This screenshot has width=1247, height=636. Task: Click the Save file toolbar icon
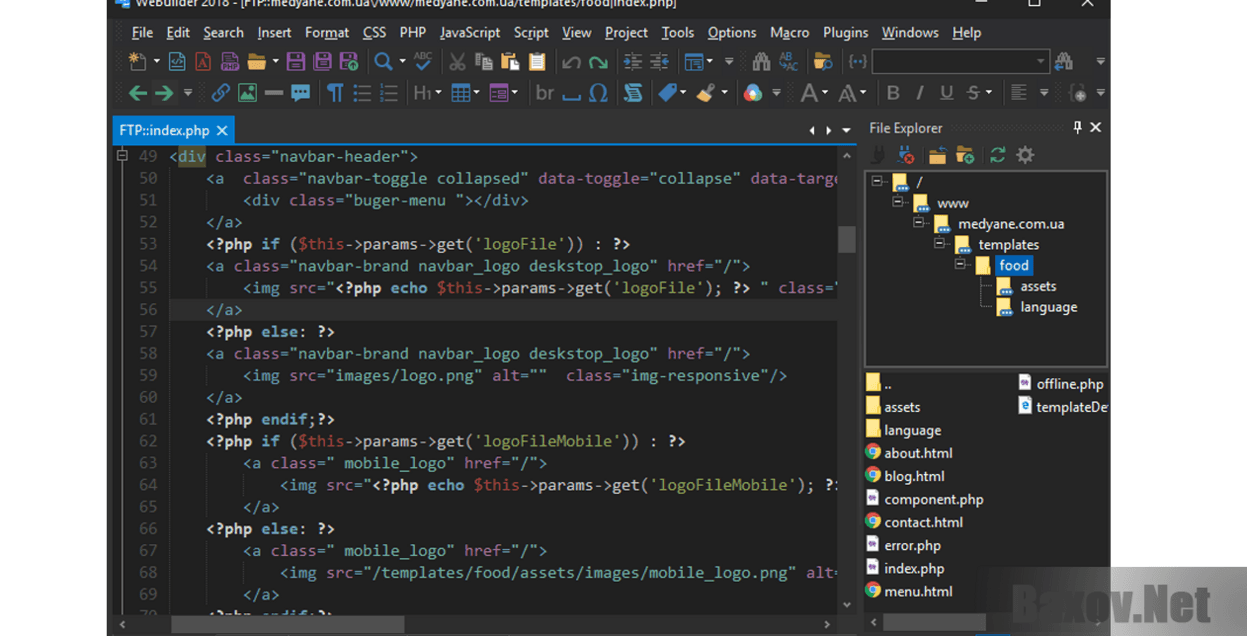296,62
